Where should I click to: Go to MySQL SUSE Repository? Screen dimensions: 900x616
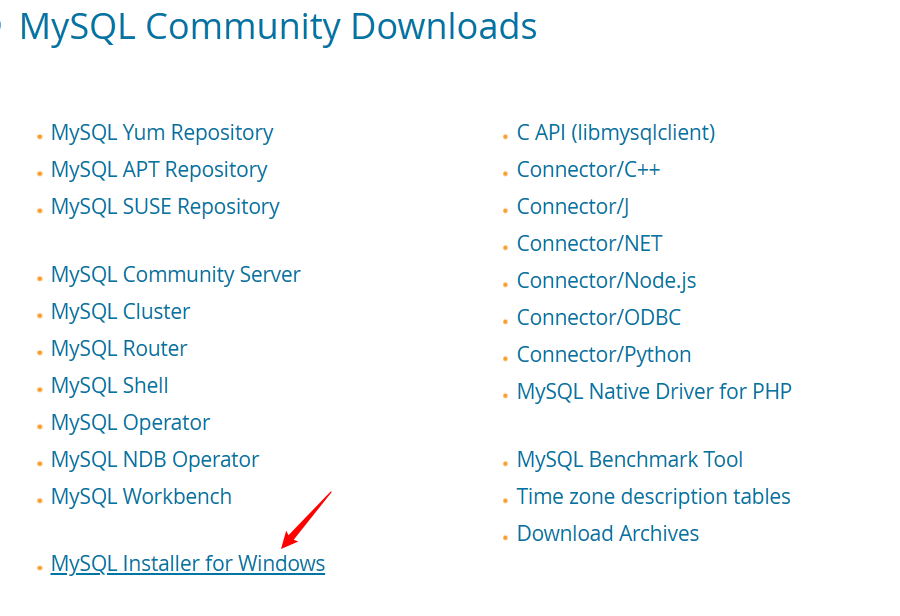165,207
